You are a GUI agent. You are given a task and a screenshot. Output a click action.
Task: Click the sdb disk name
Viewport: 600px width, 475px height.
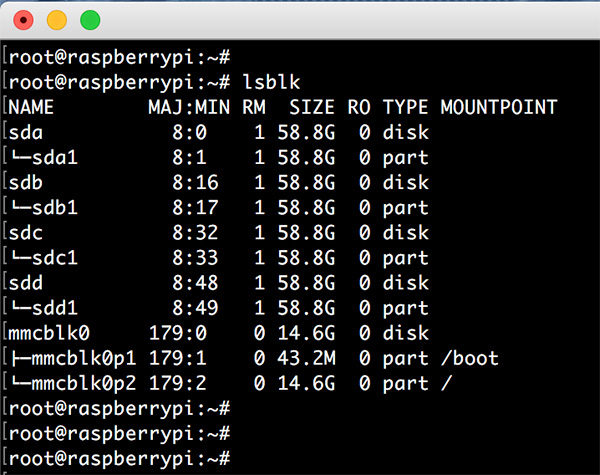[x=24, y=182]
